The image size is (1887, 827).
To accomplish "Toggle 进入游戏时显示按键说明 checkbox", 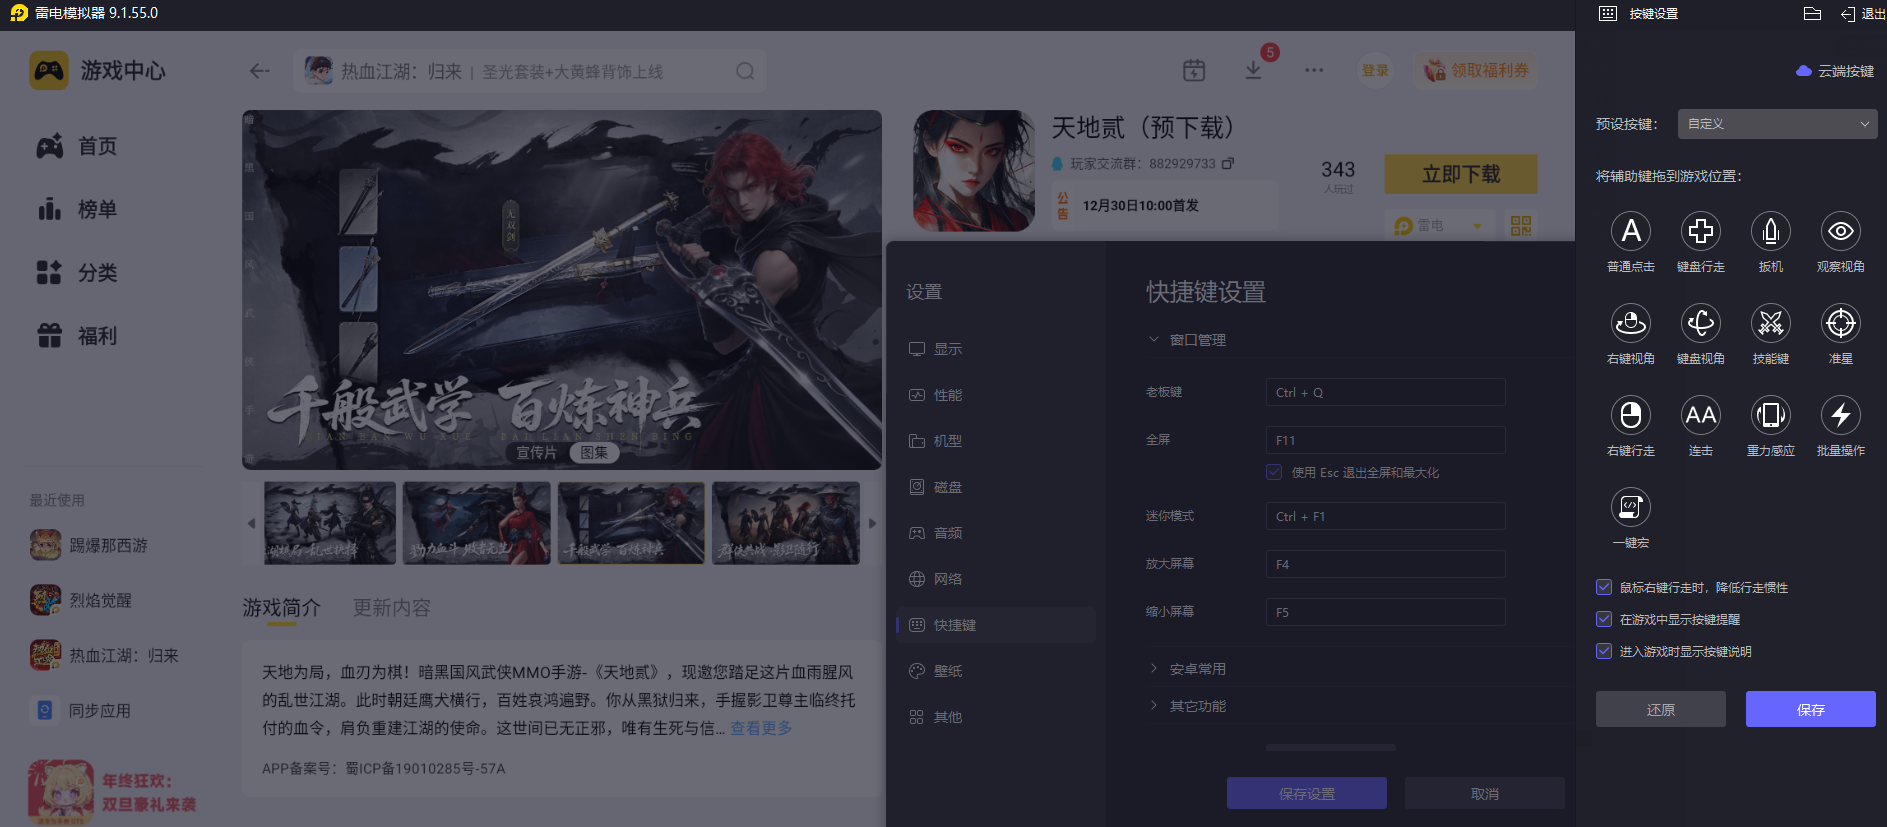I will click(1604, 651).
